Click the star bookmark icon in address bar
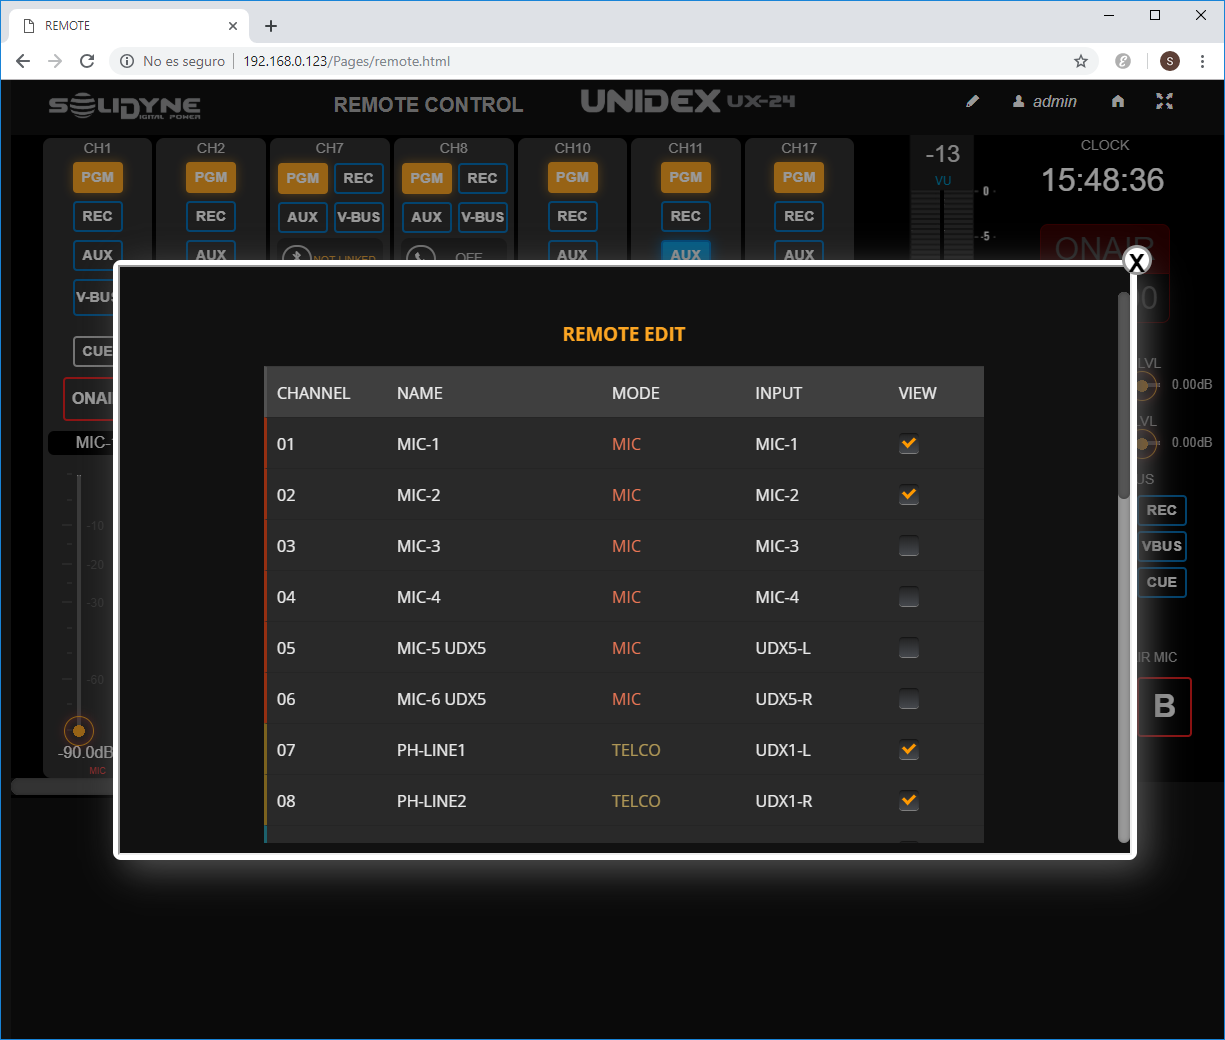 (1080, 61)
